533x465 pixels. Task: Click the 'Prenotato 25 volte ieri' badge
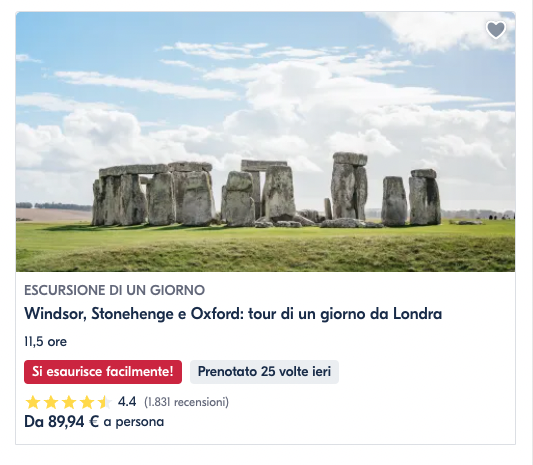pyautogui.click(x=264, y=372)
